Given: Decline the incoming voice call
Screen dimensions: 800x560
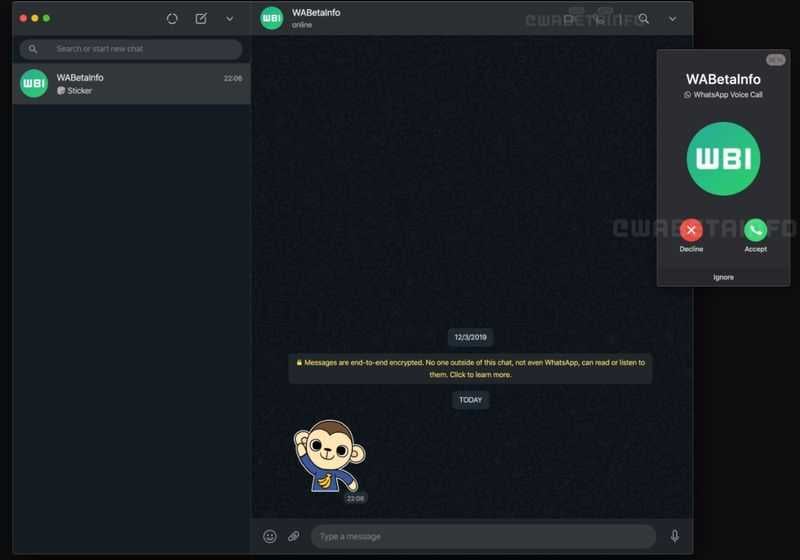Looking at the screenshot, I should [691, 230].
